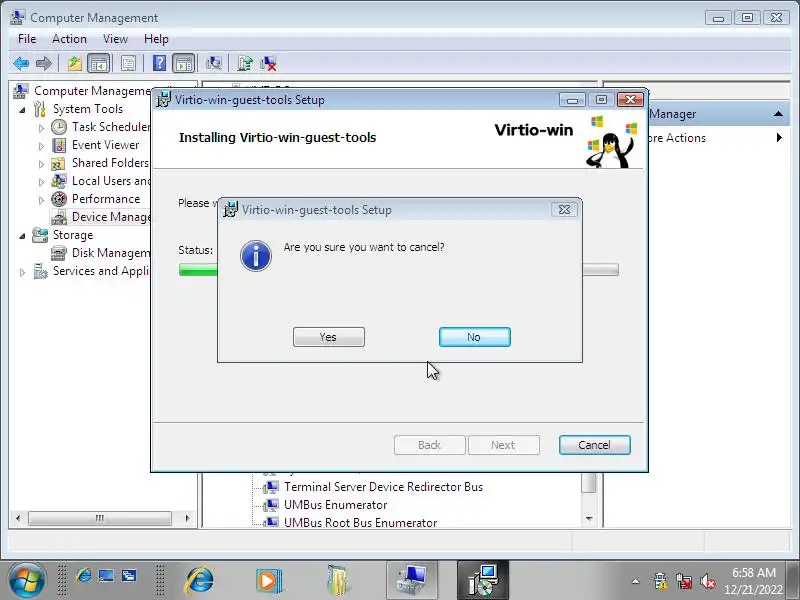Go forward using the forward arrow toolbar icon
800x600 pixels.
coord(44,64)
